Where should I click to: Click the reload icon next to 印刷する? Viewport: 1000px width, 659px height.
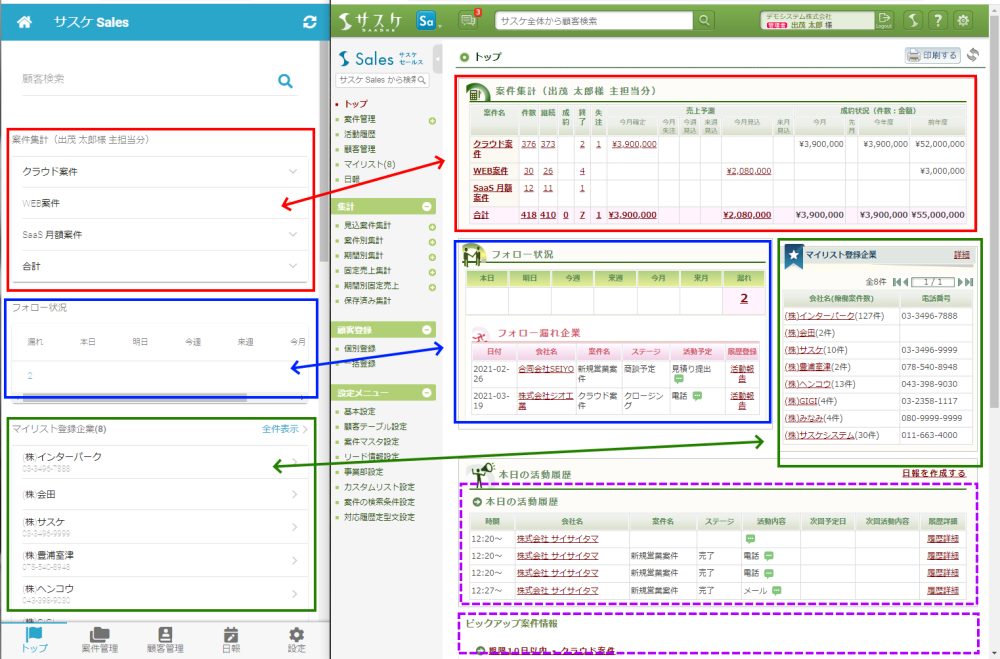(973, 56)
